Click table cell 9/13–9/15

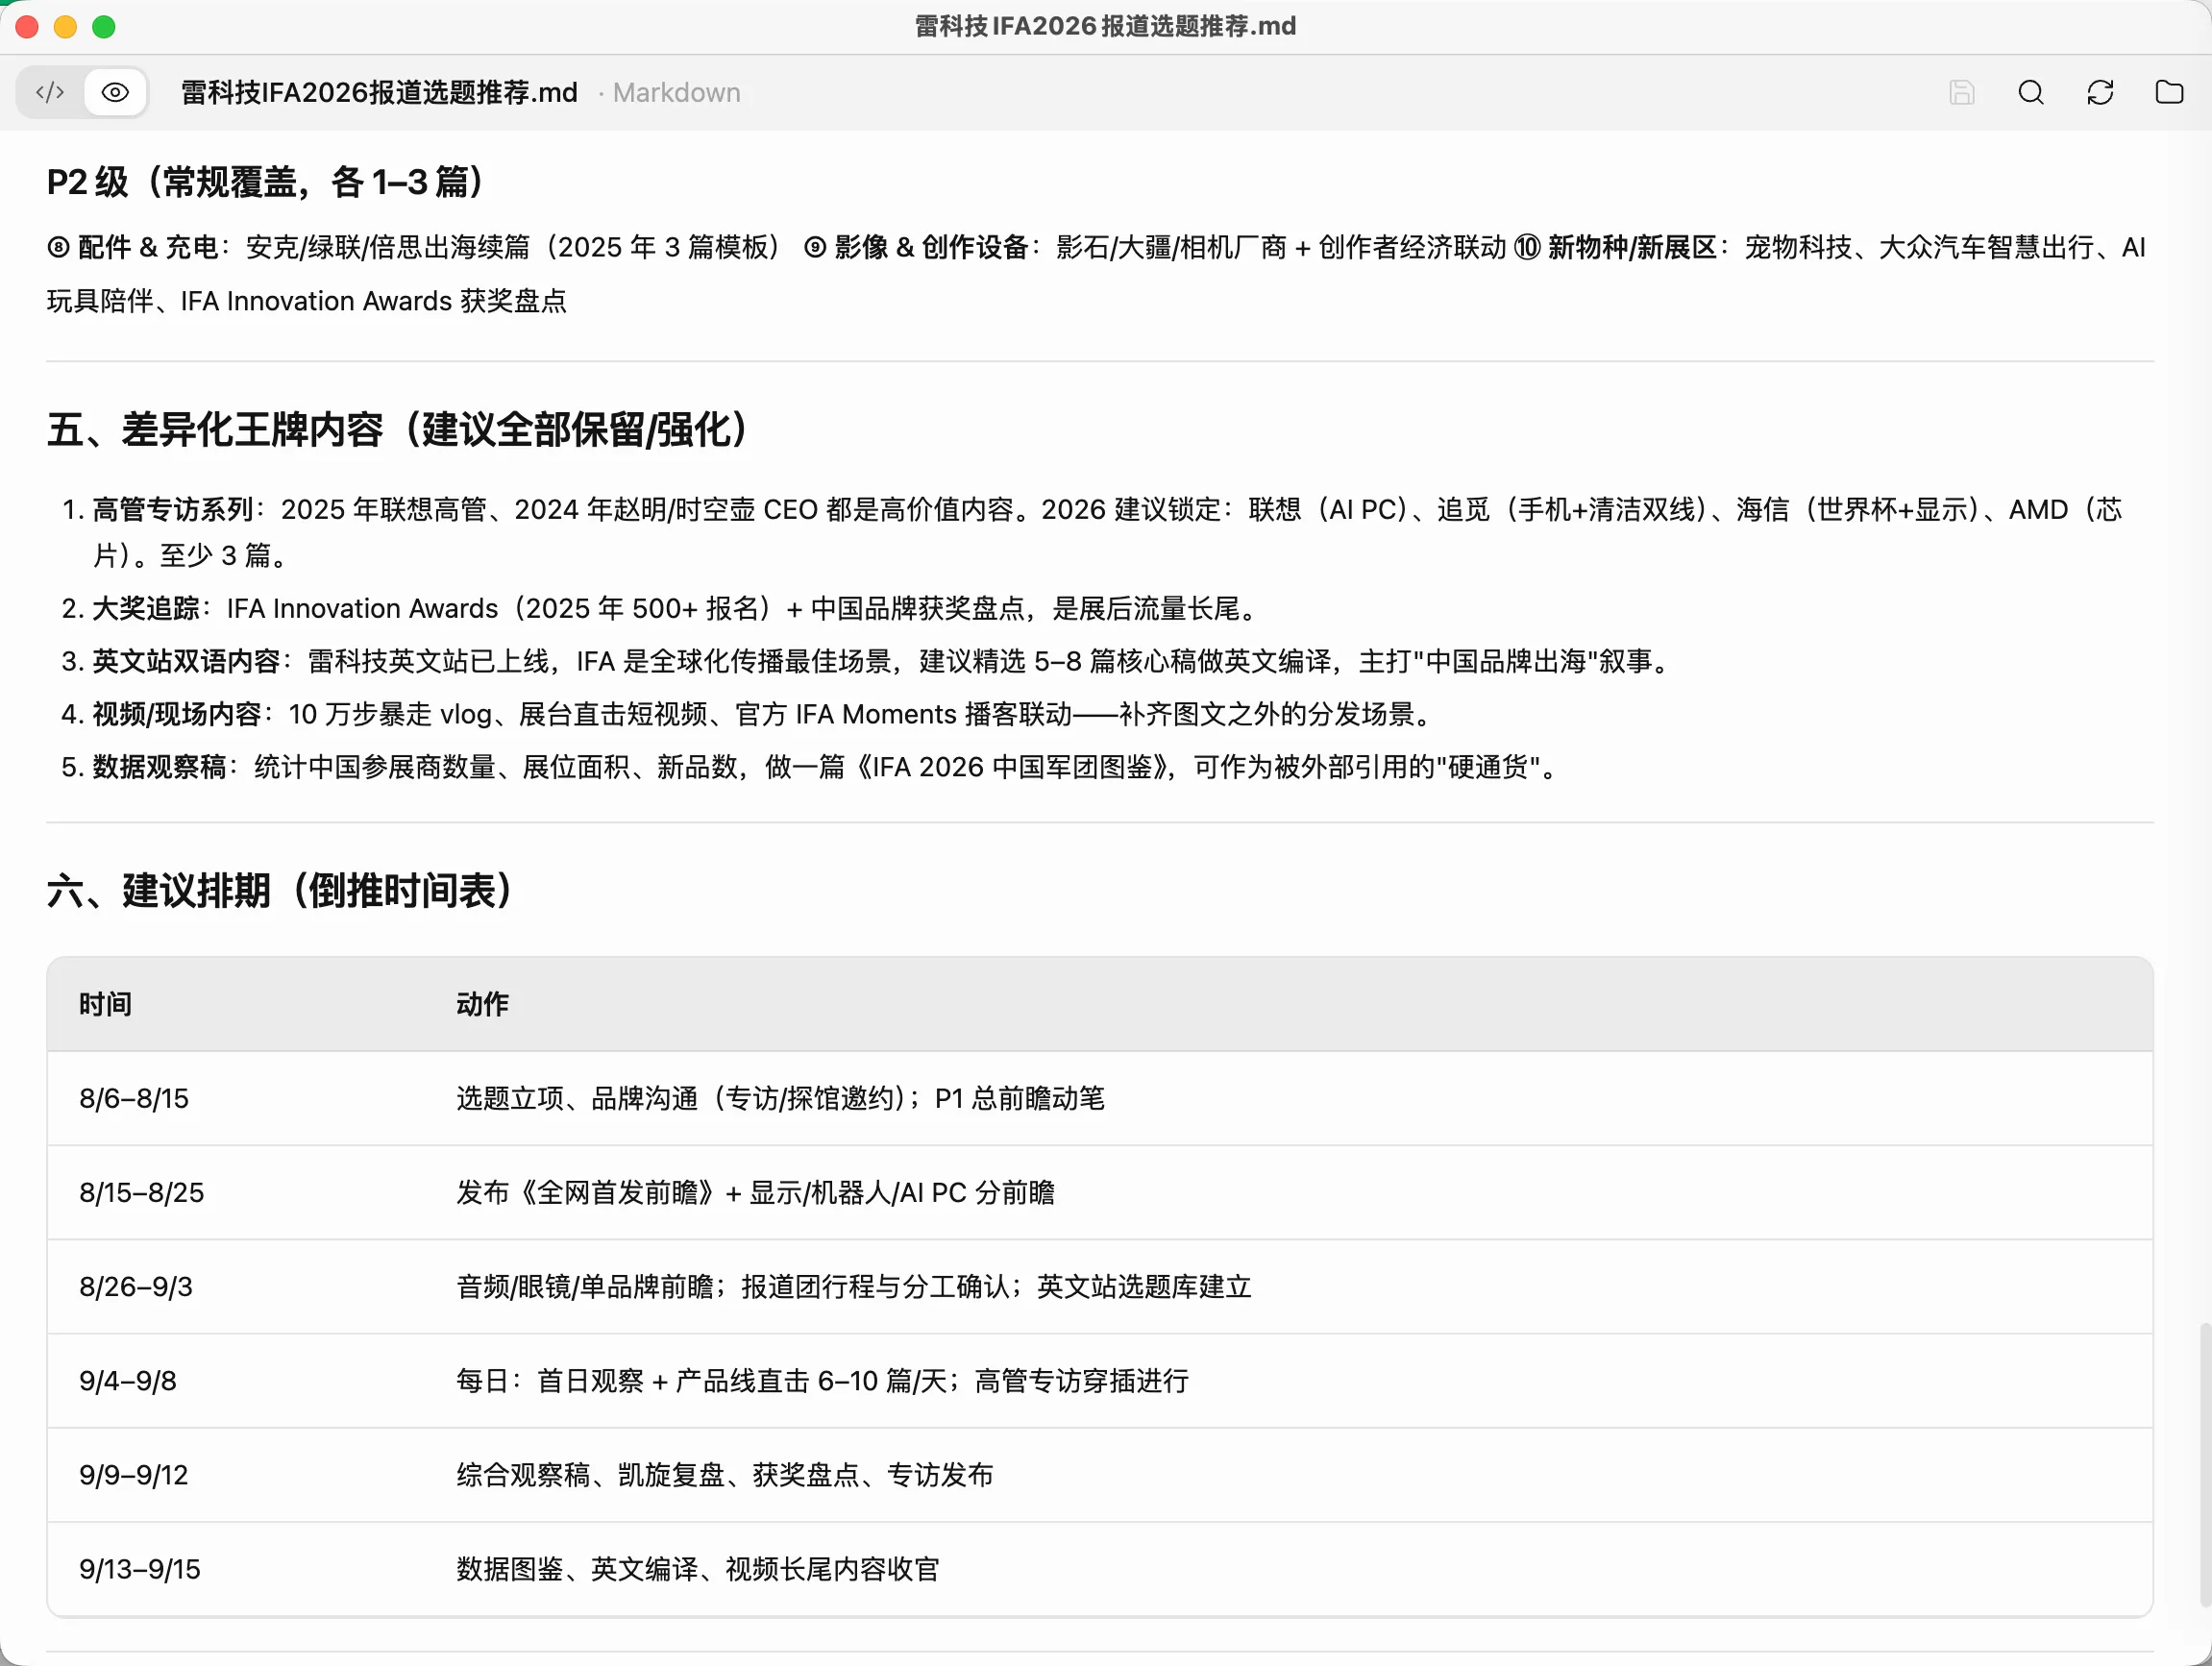pos(140,1568)
